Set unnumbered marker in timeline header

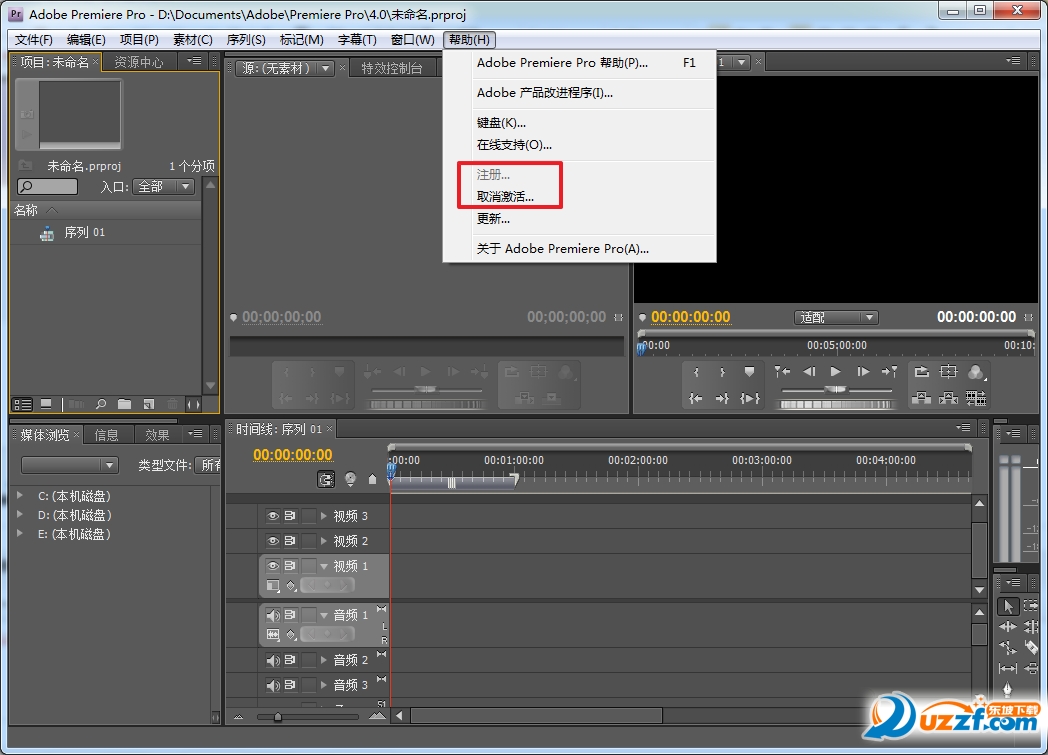click(372, 479)
